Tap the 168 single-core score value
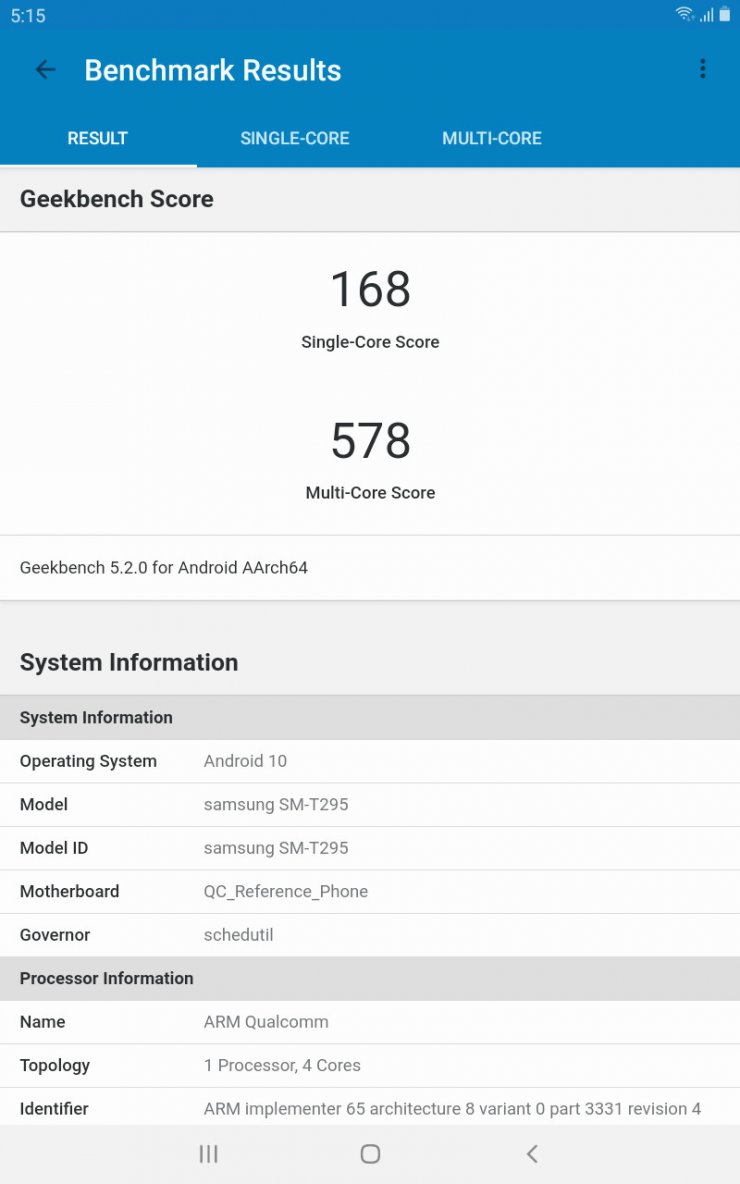This screenshot has height=1184, width=740. tap(370, 289)
